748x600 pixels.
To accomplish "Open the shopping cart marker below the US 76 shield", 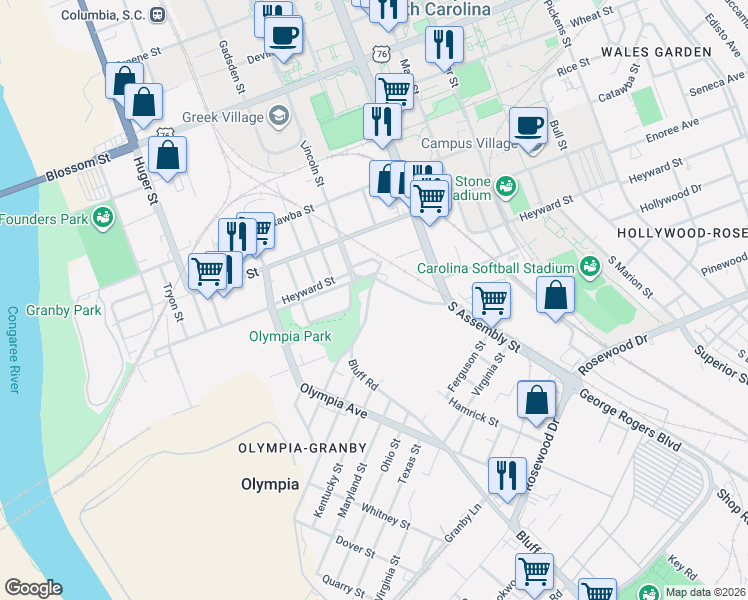I will 394,90.
